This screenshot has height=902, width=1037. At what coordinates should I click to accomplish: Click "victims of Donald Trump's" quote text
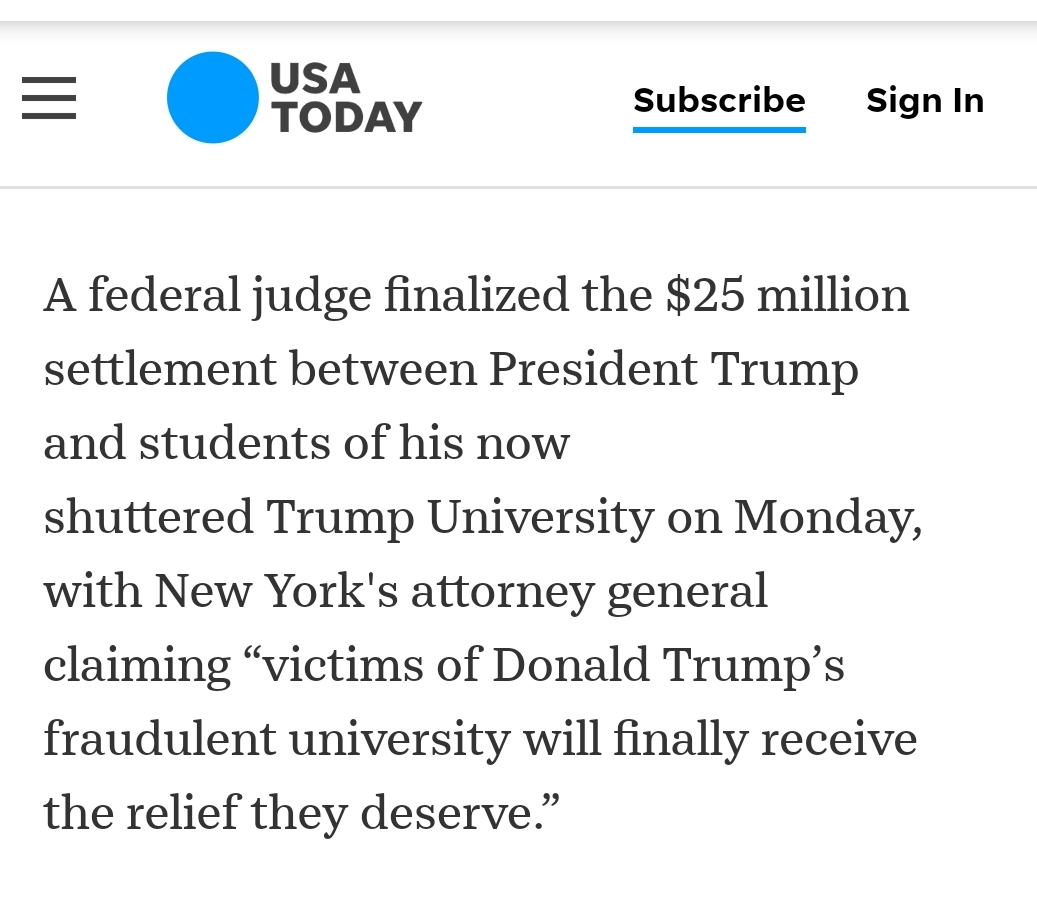[553, 665]
